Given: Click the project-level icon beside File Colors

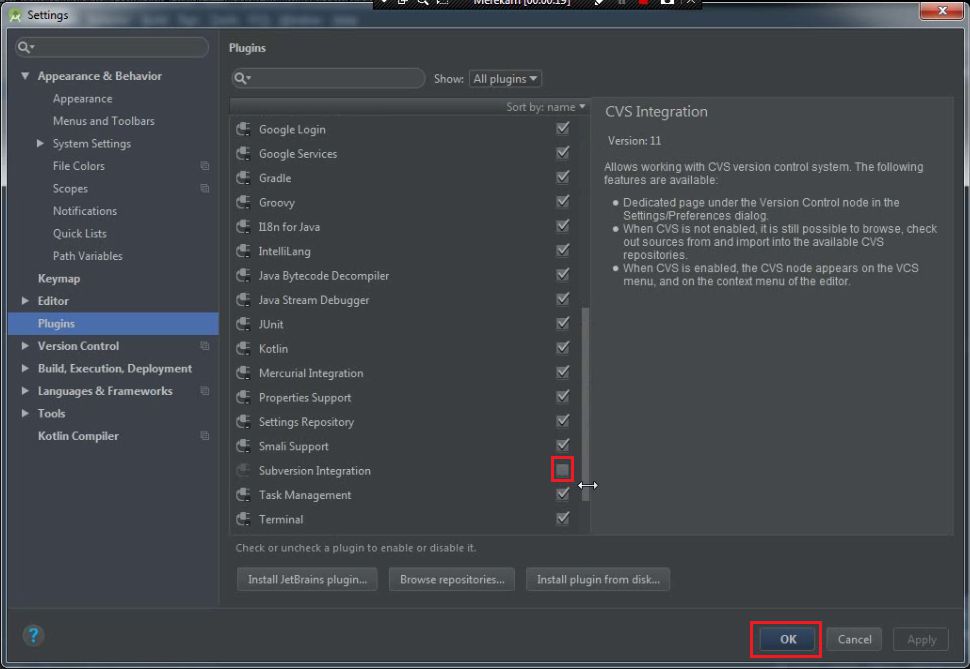Looking at the screenshot, I should (x=205, y=166).
